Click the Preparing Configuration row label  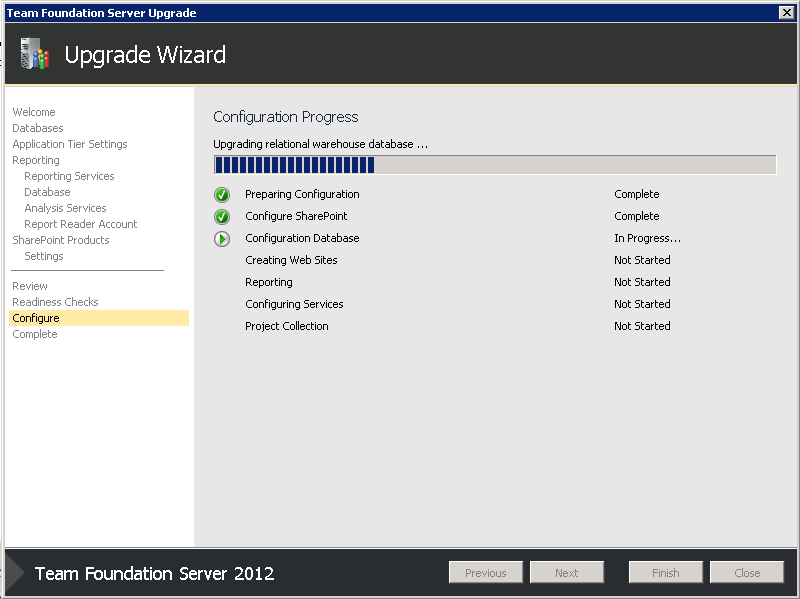(x=302, y=194)
